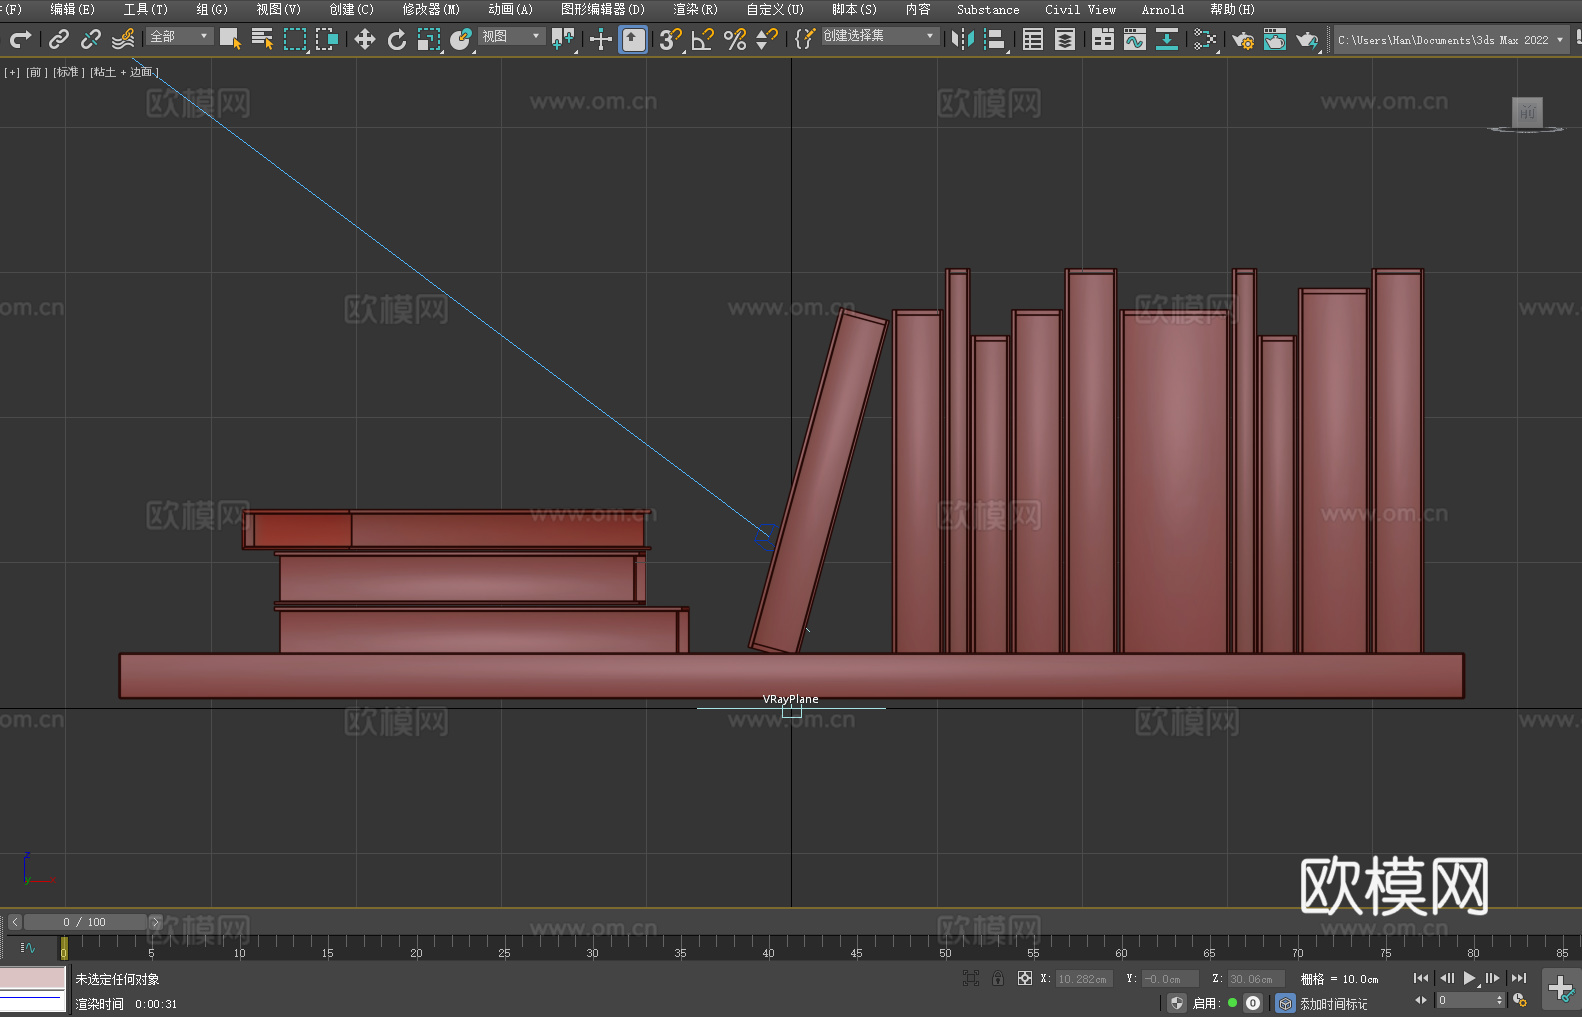Image resolution: width=1582 pixels, height=1017 pixels.
Task: Open Arnold menu
Action: pos(1162,9)
